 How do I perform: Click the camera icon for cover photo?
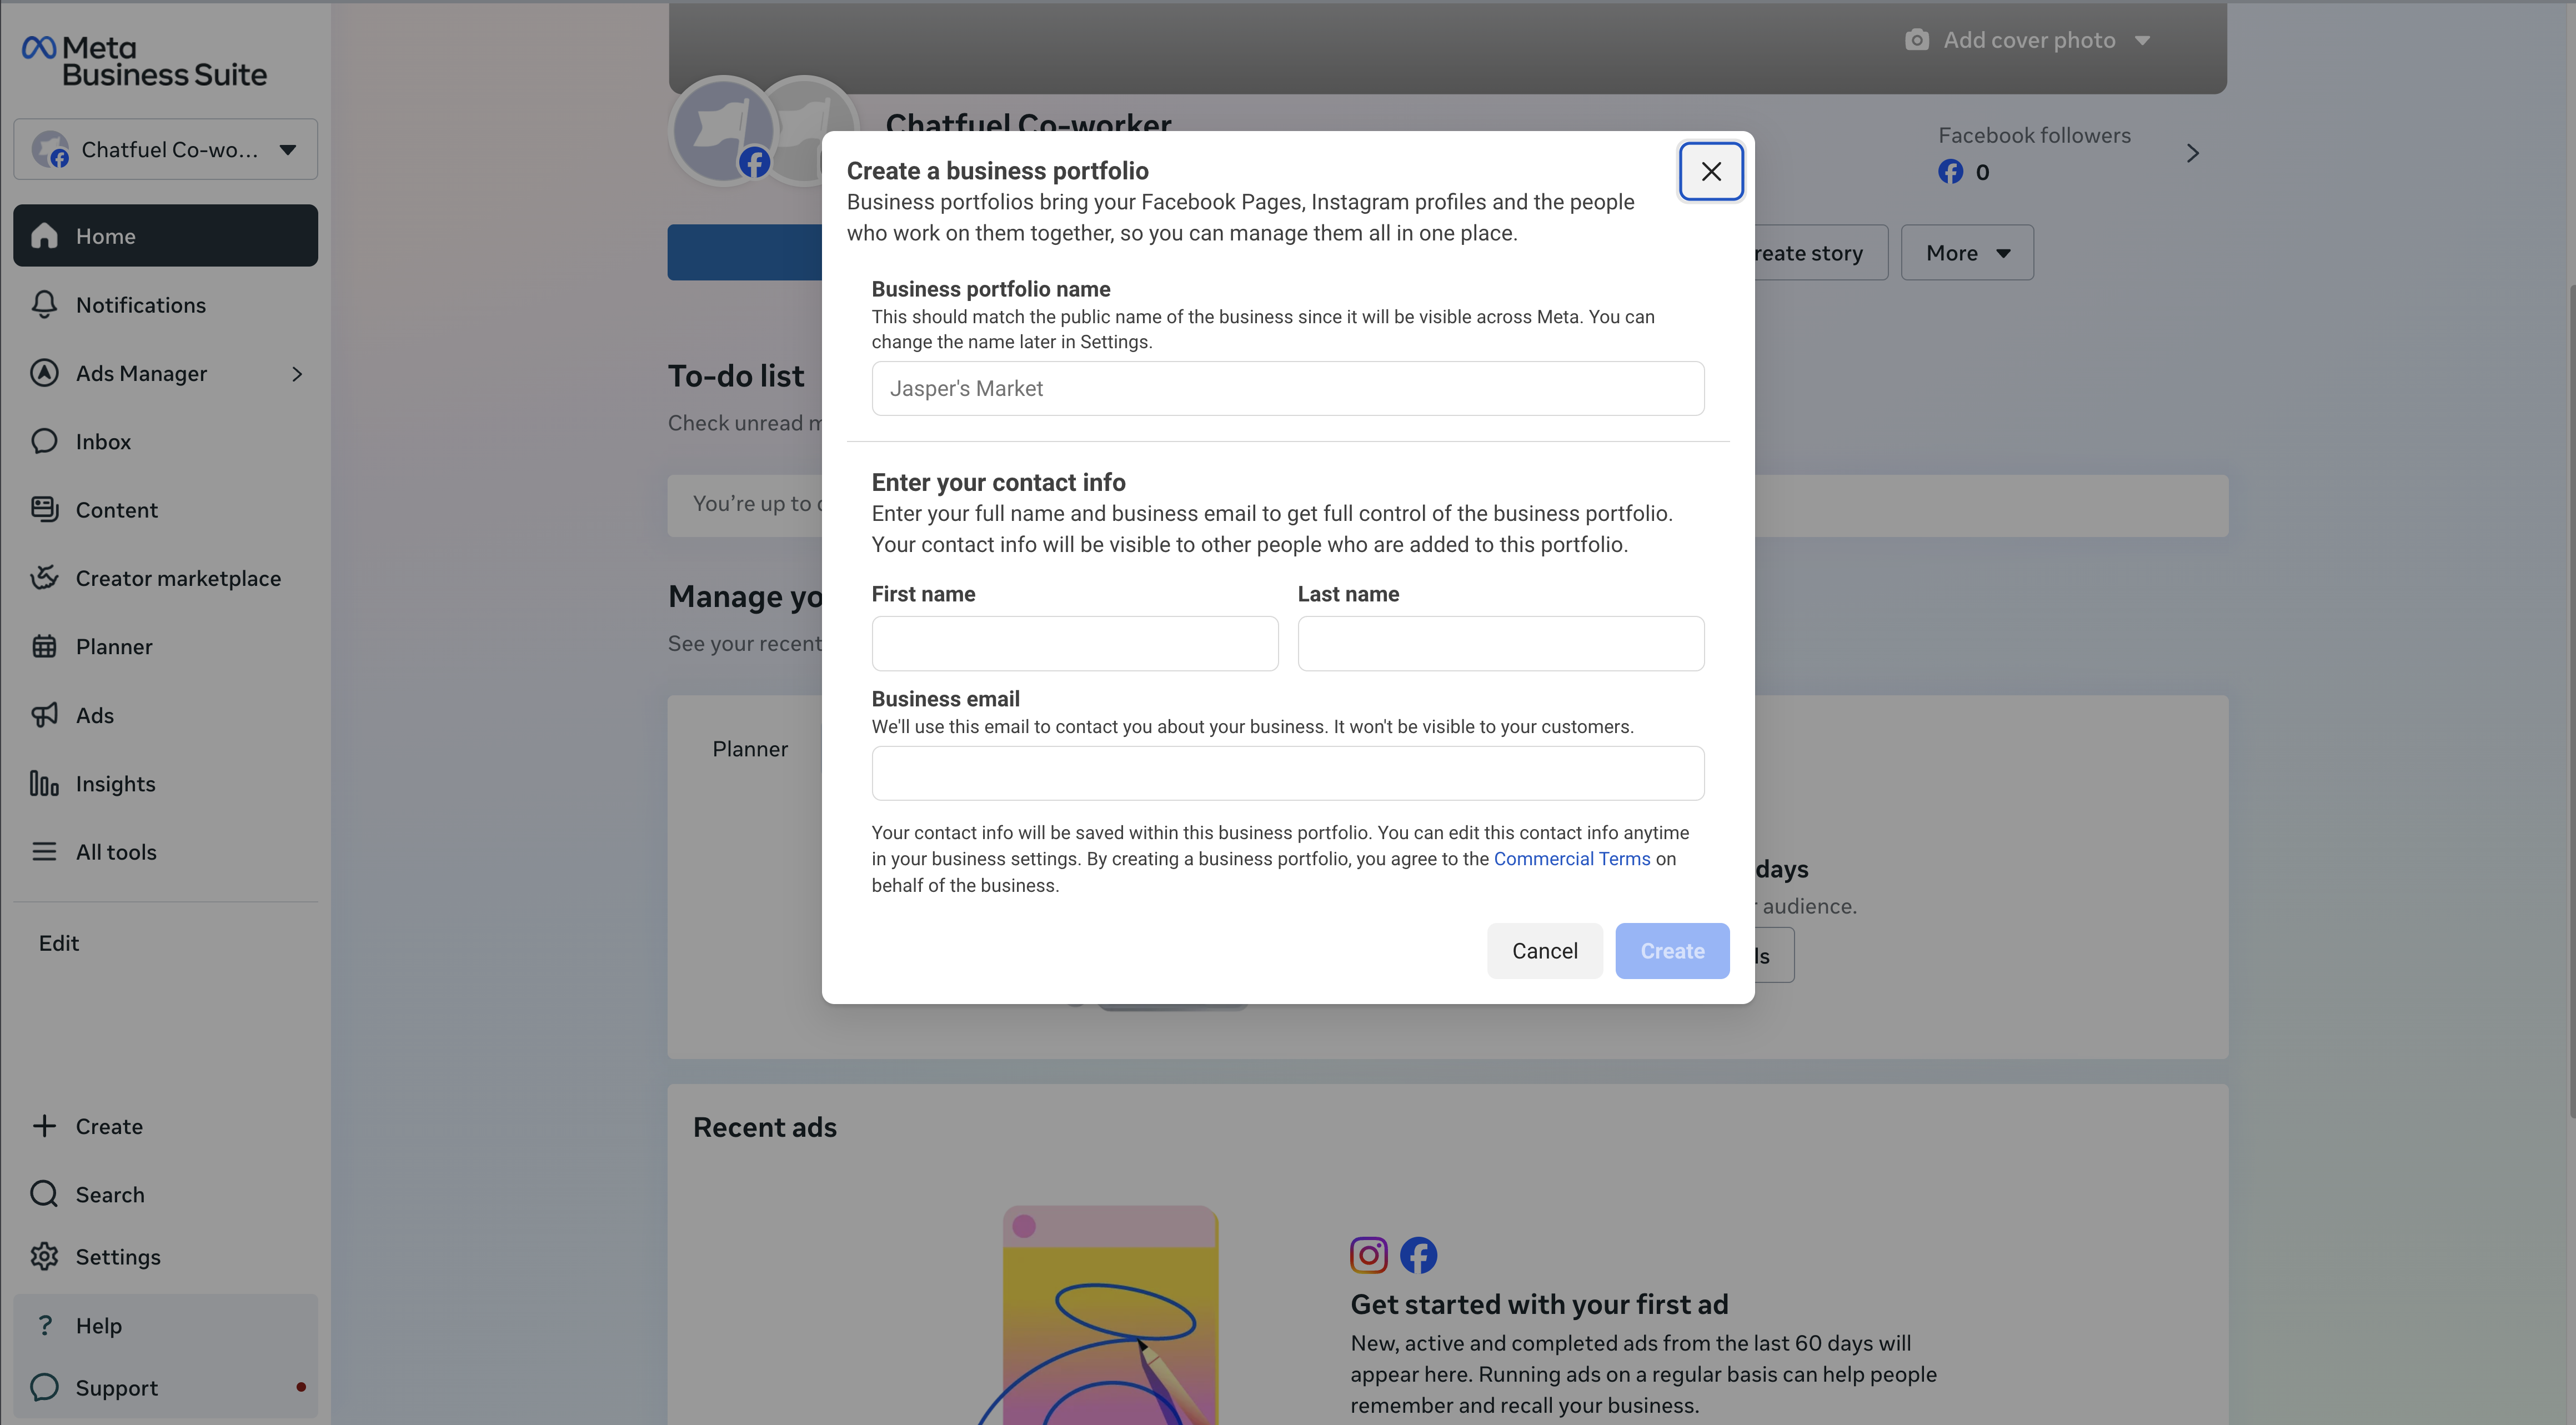click(1917, 40)
